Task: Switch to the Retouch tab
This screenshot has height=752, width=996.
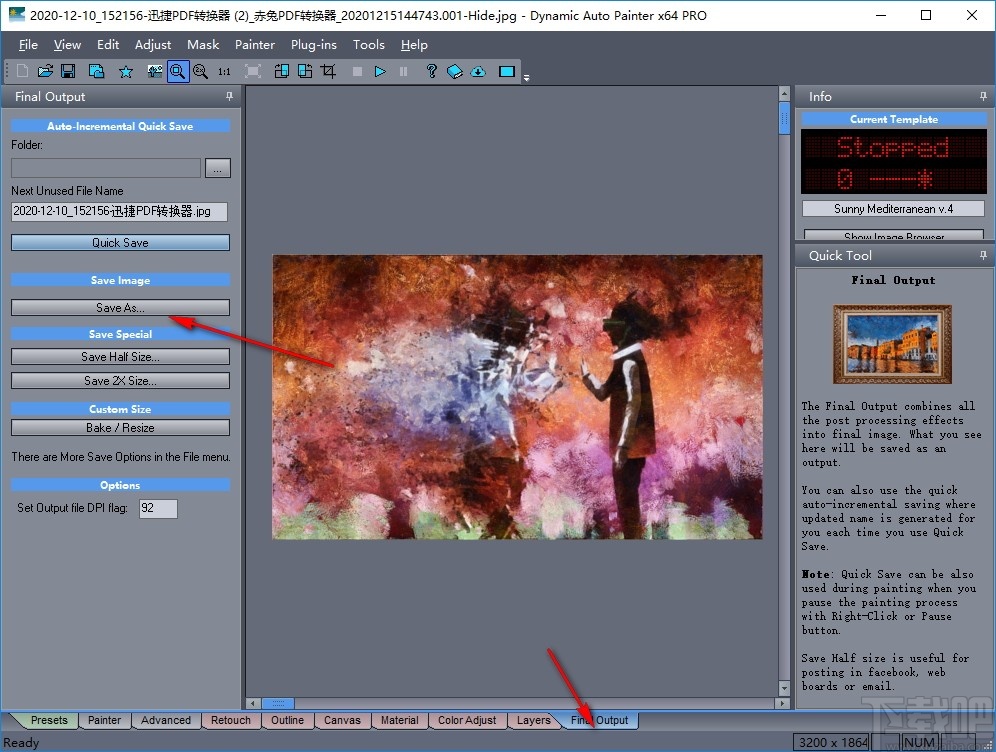Action: click(230, 720)
